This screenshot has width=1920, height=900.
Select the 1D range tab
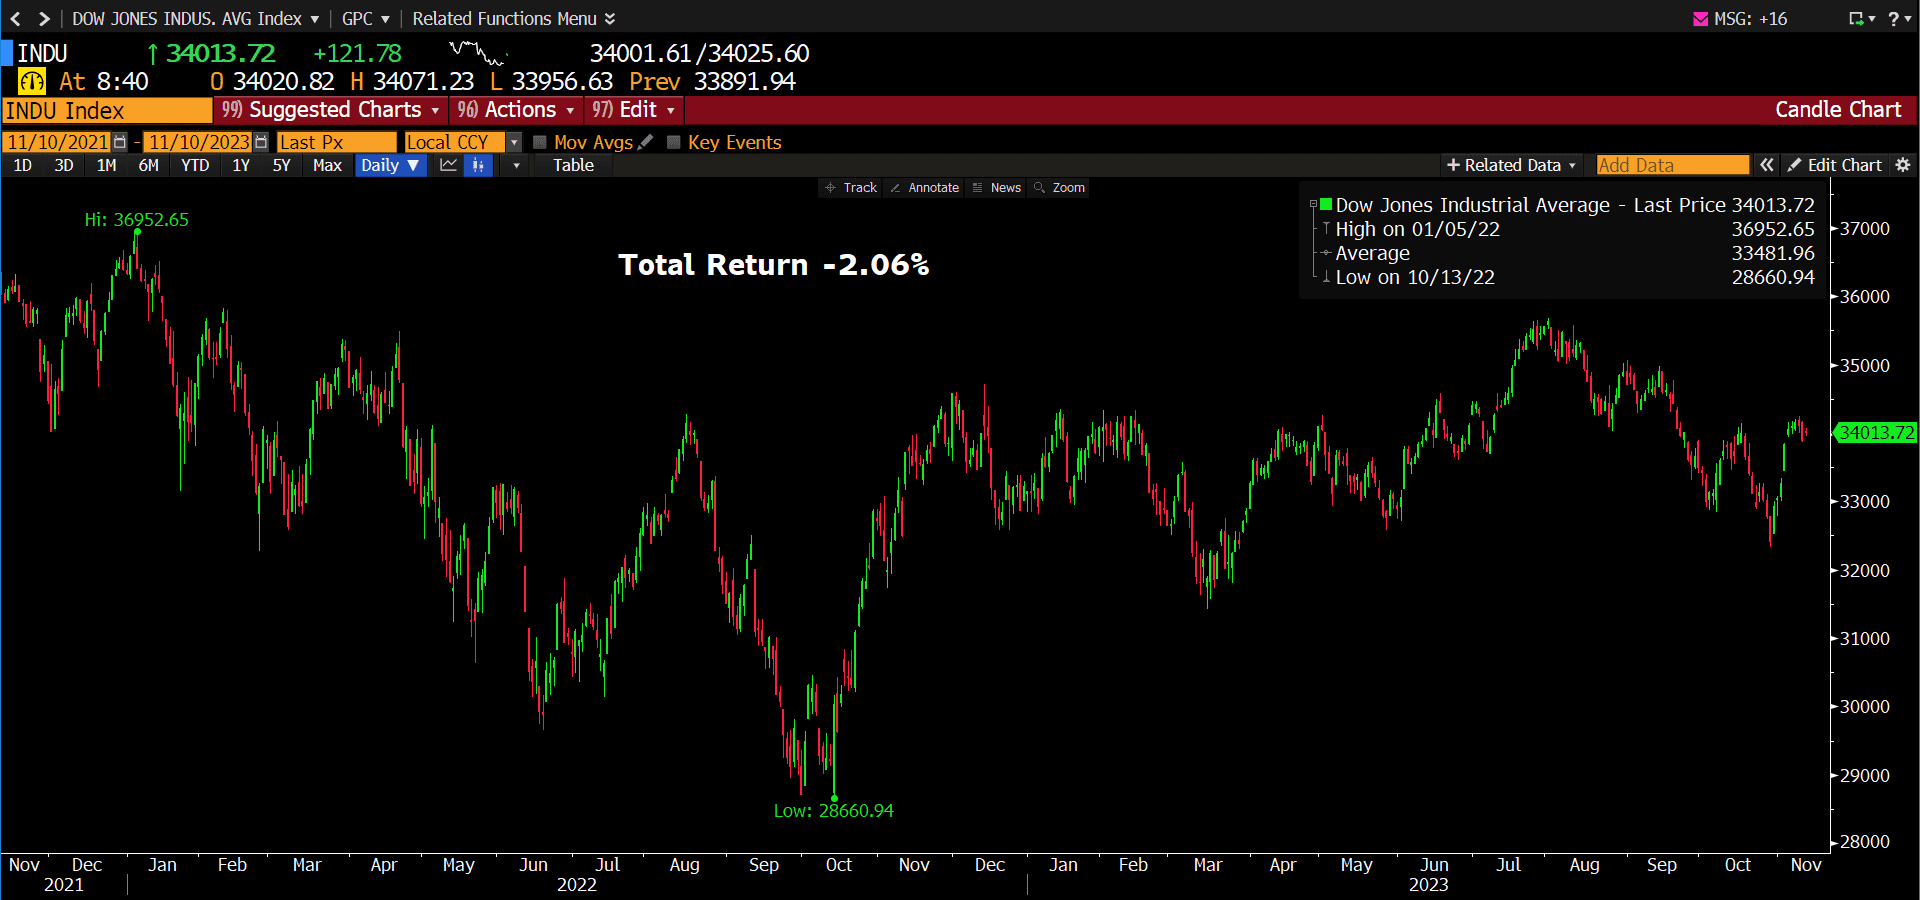tap(22, 165)
